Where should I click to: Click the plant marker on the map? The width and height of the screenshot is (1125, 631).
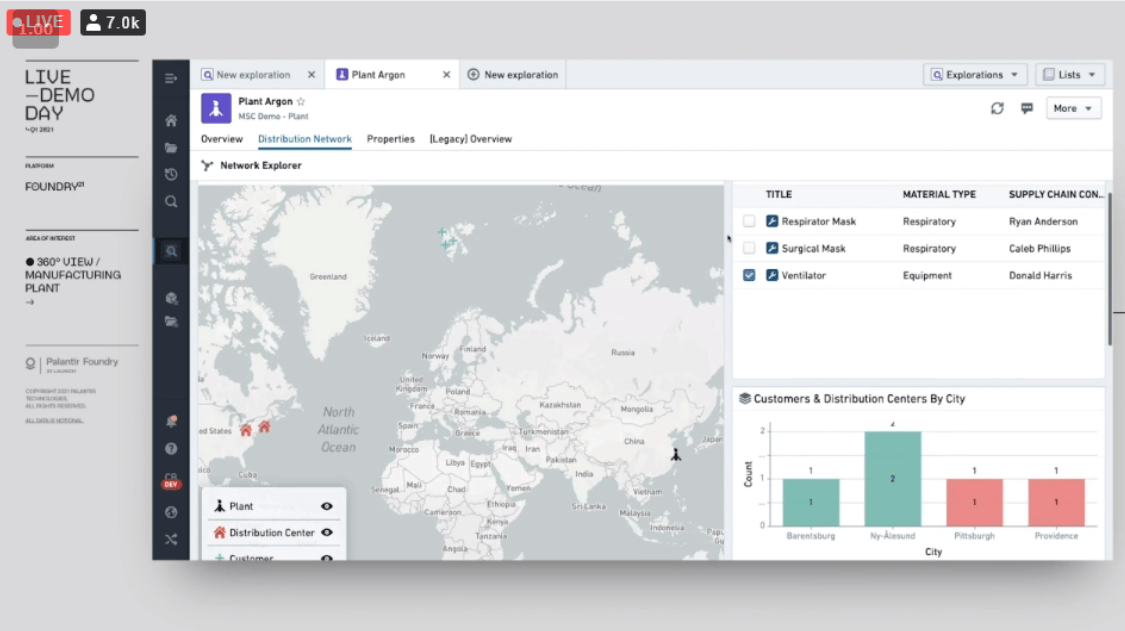(x=676, y=454)
